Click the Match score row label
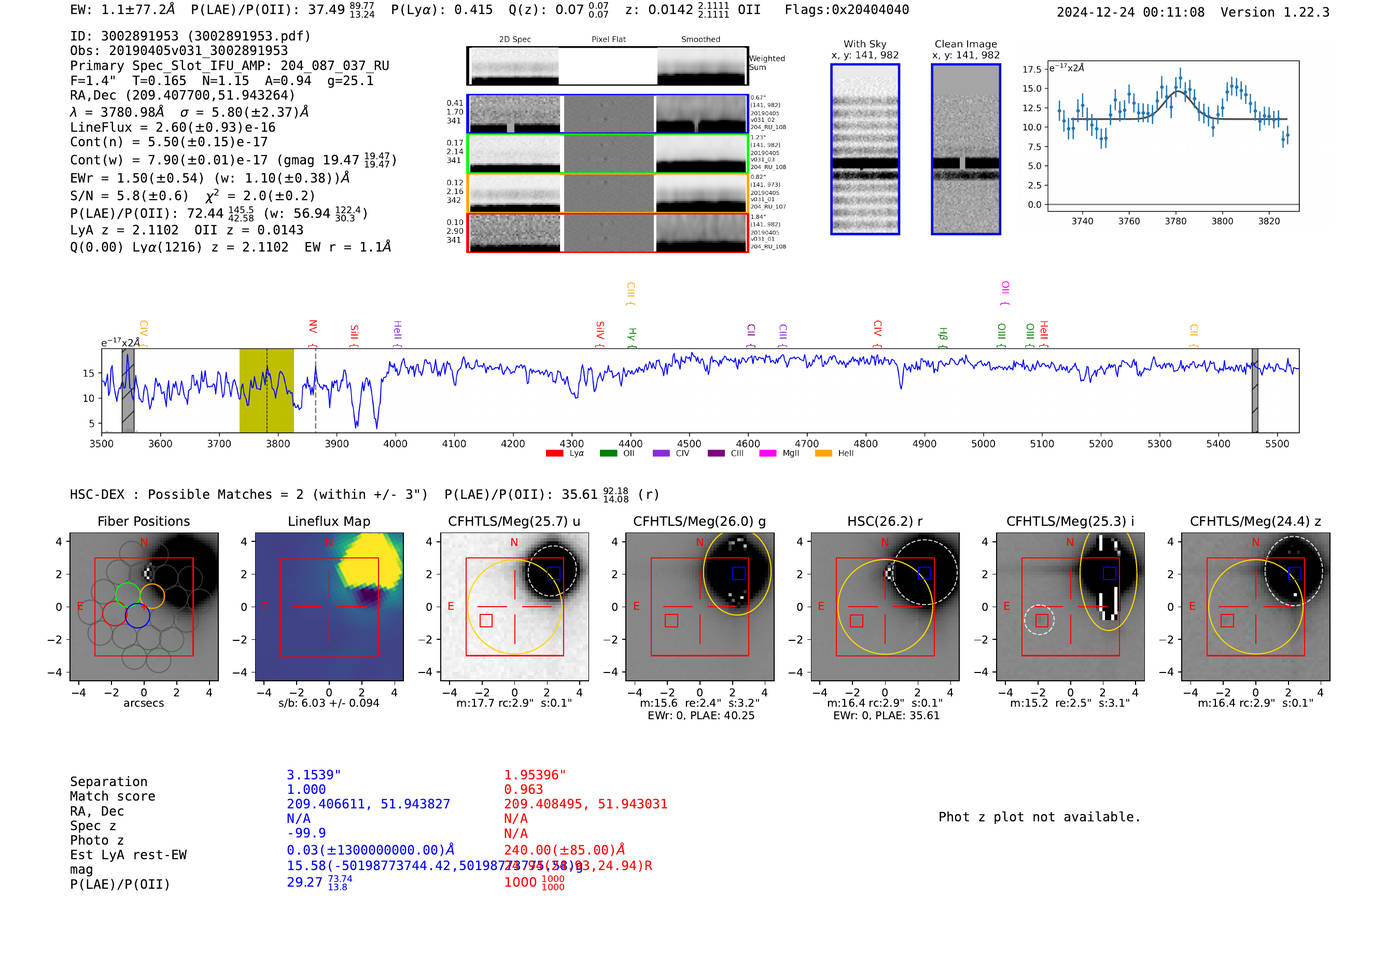This screenshot has height=953, width=1400. pos(113,797)
